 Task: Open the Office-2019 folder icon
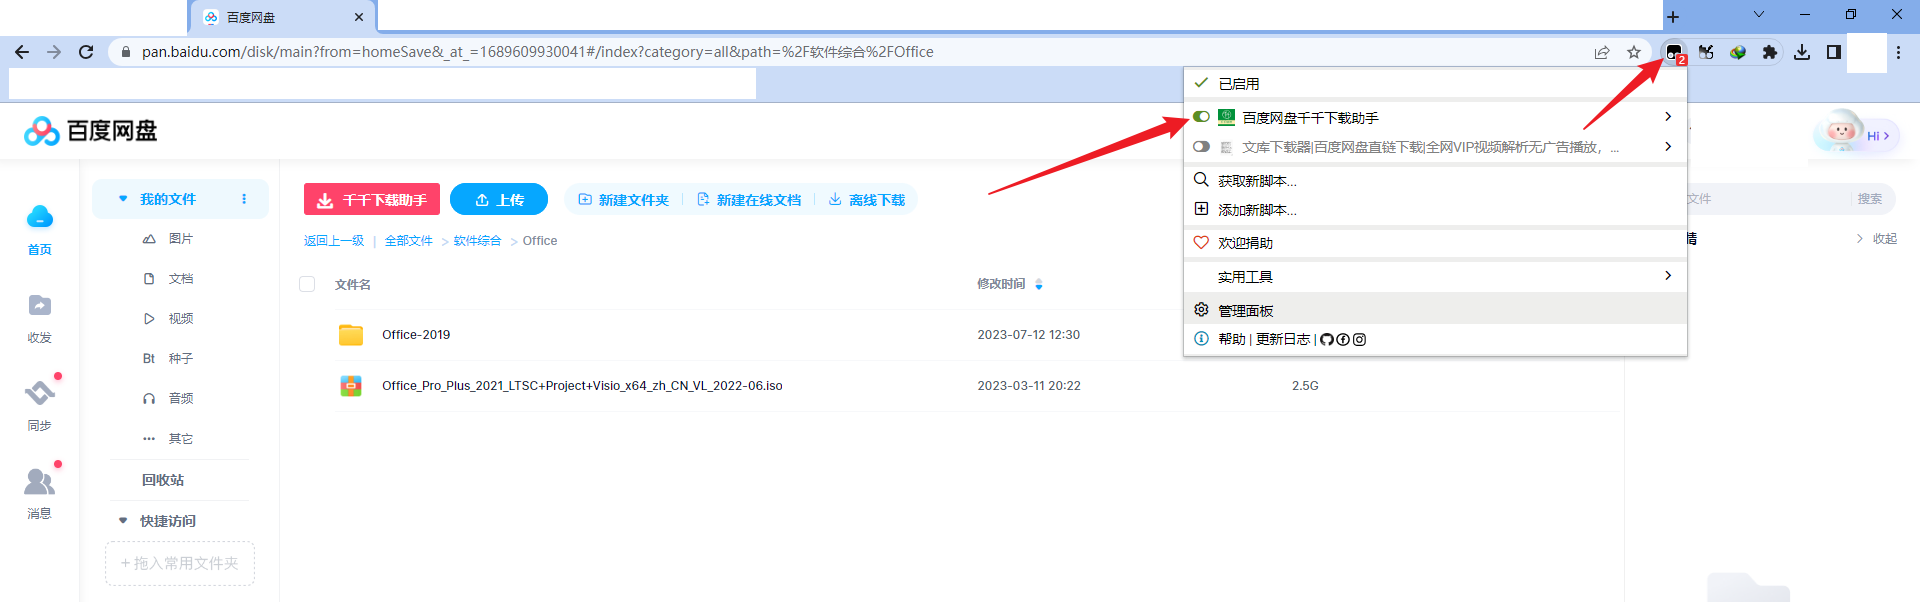pos(351,335)
